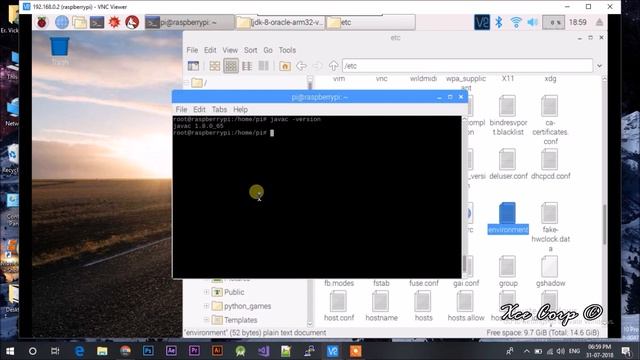The height and width of the screenshot is (360, 640).
Task: Go up to parent folder
Action: 333,66
